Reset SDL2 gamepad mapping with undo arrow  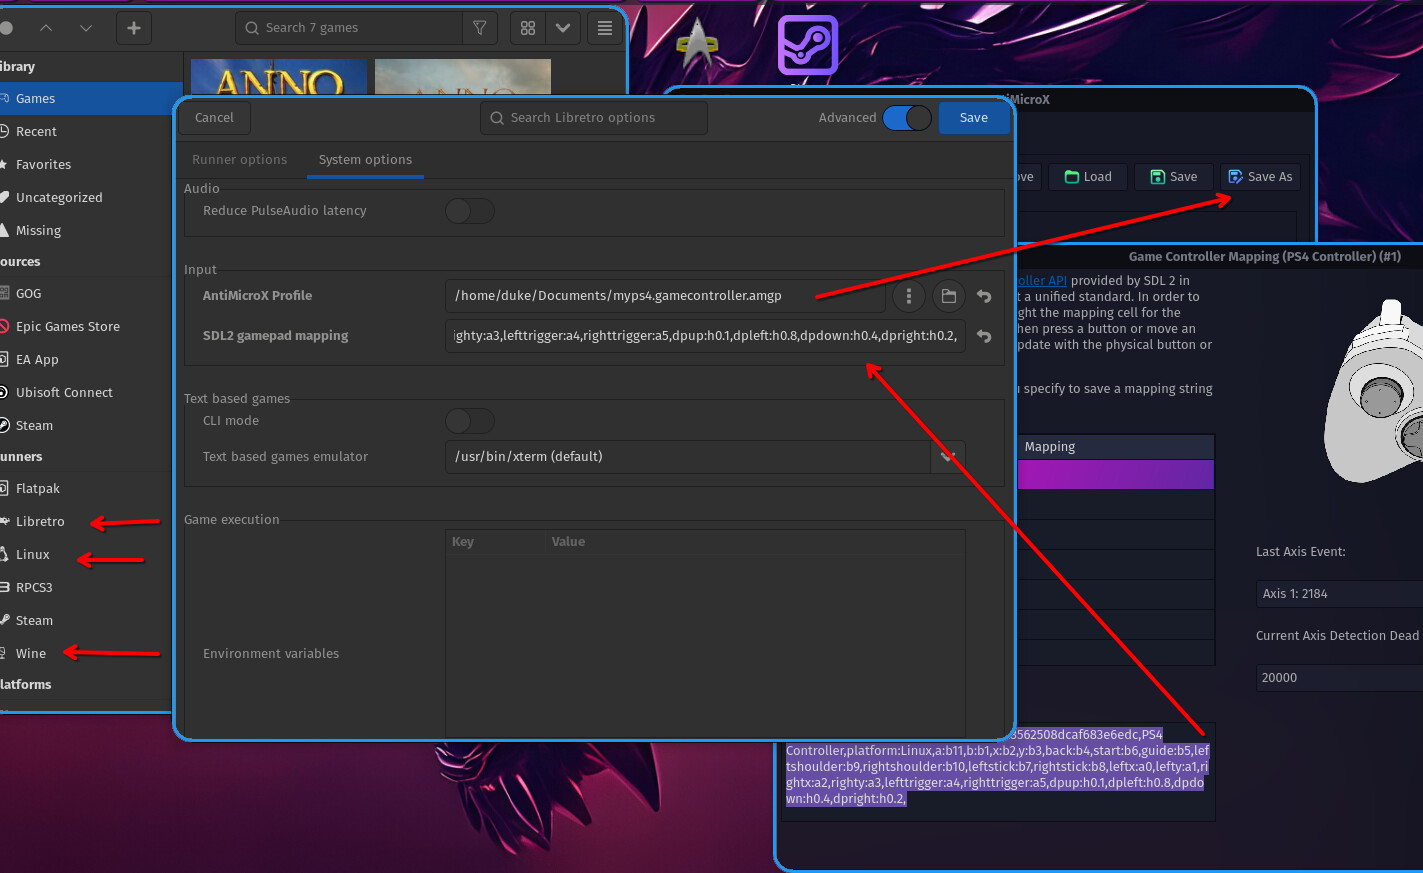pos(984,336)
